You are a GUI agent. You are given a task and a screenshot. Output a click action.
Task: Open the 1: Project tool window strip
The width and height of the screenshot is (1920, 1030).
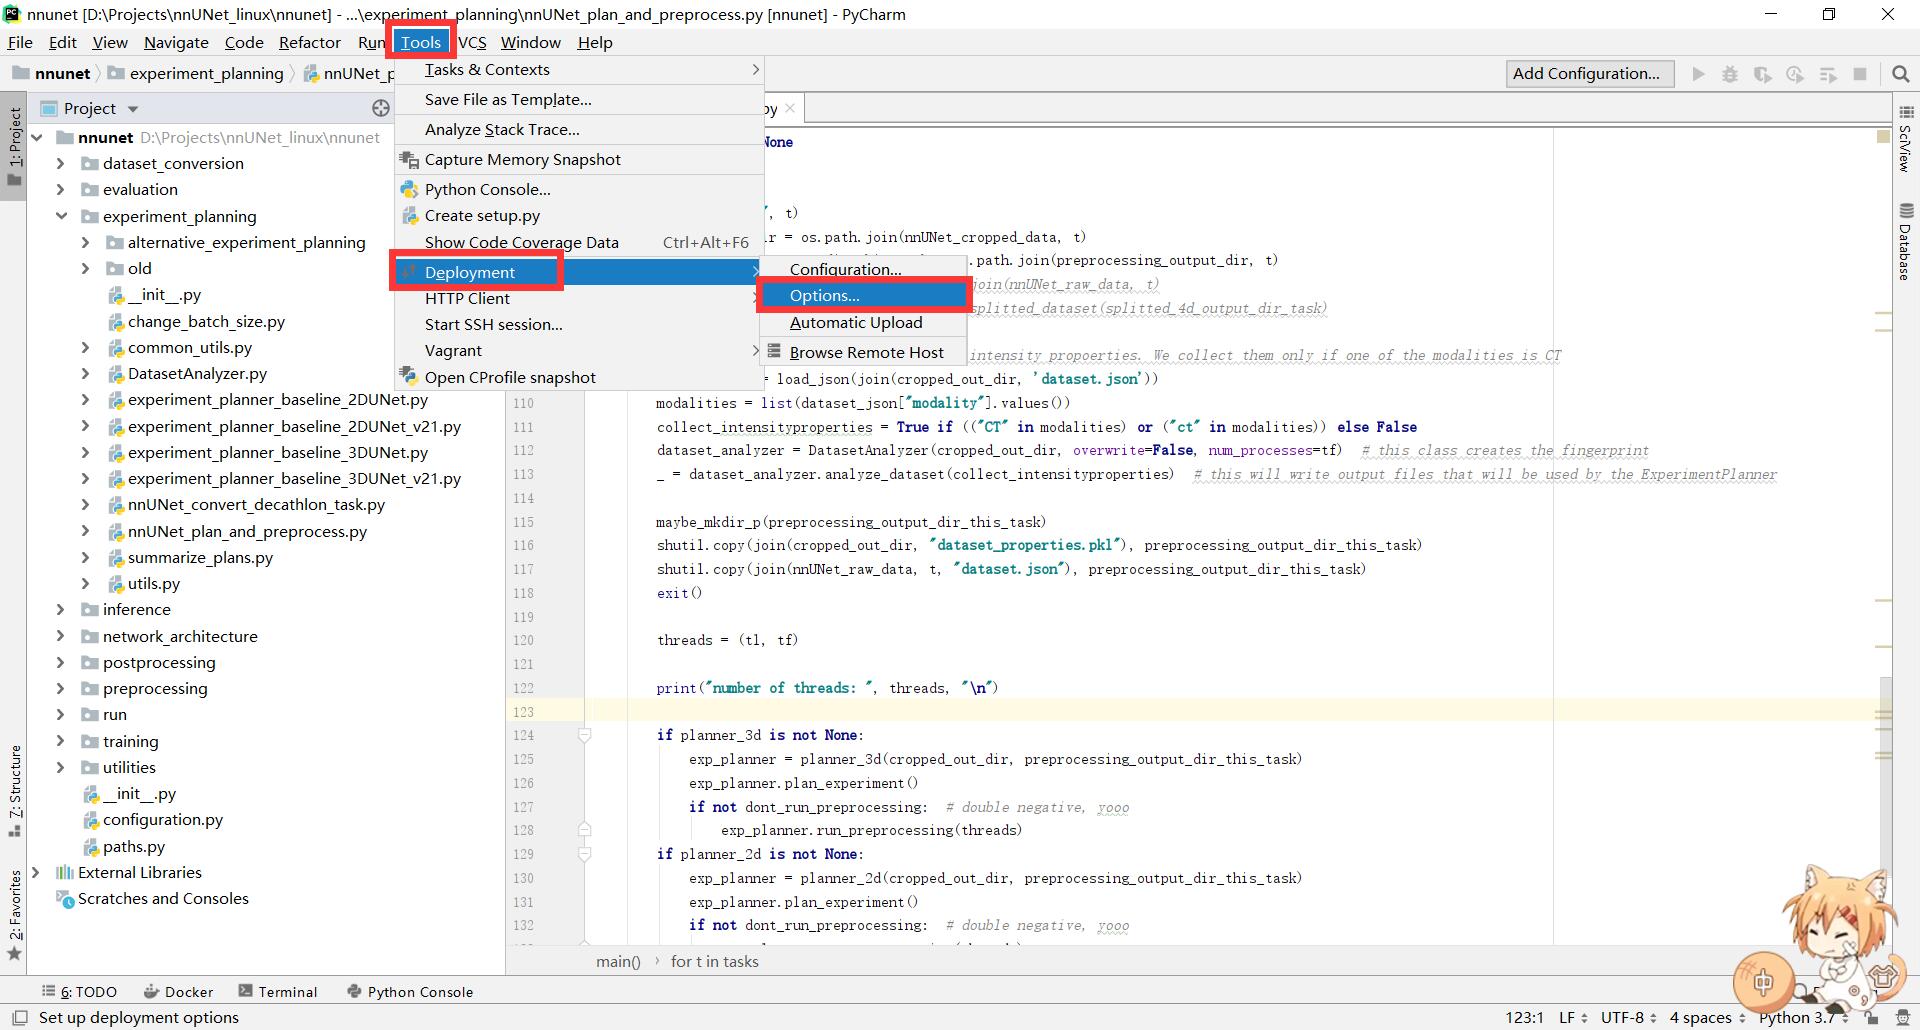pyautogui.click(x=14, y=146)
